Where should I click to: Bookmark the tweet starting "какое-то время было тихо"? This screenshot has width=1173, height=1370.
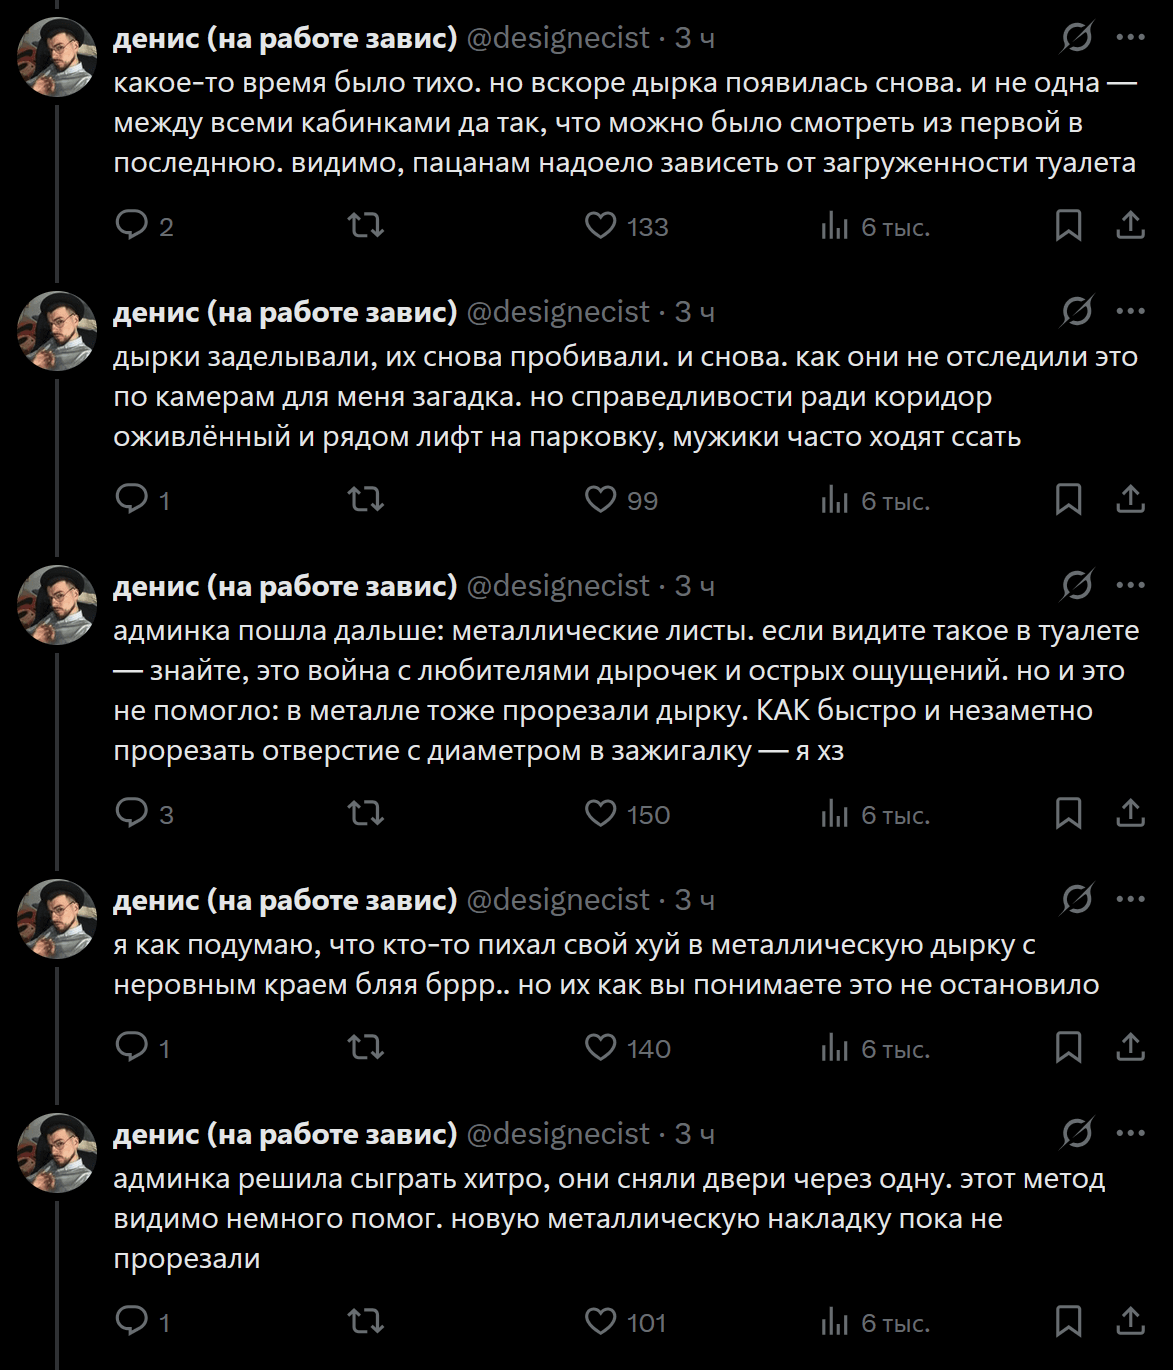coord(1068,225)
